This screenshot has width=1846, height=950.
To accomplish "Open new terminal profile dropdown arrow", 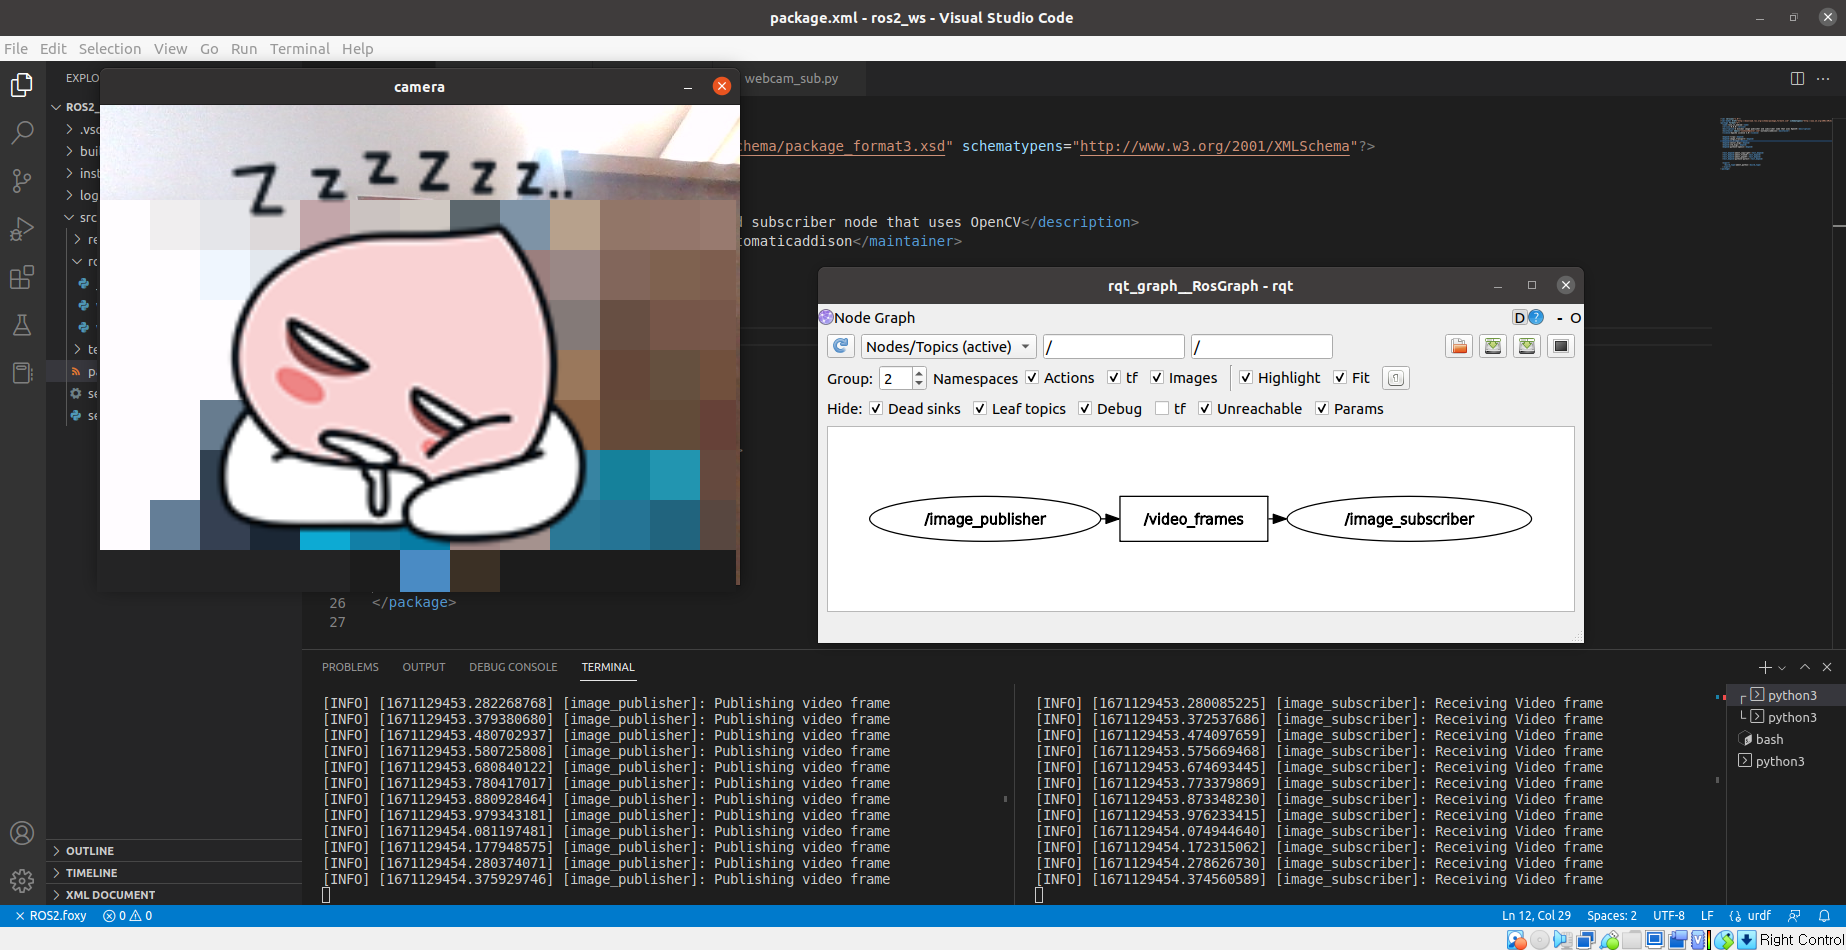I will [x=1782, y=668].
